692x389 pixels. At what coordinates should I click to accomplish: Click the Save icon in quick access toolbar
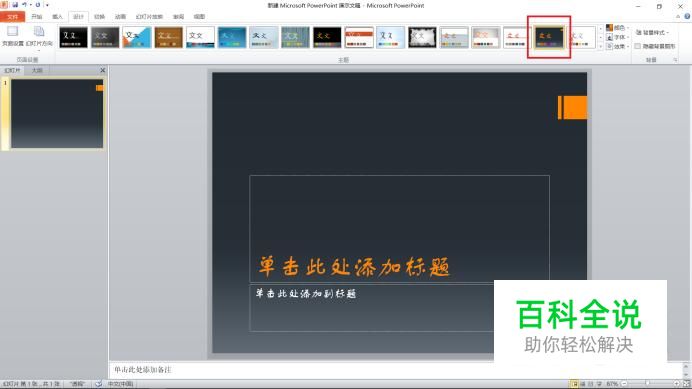tap(15, 5)
